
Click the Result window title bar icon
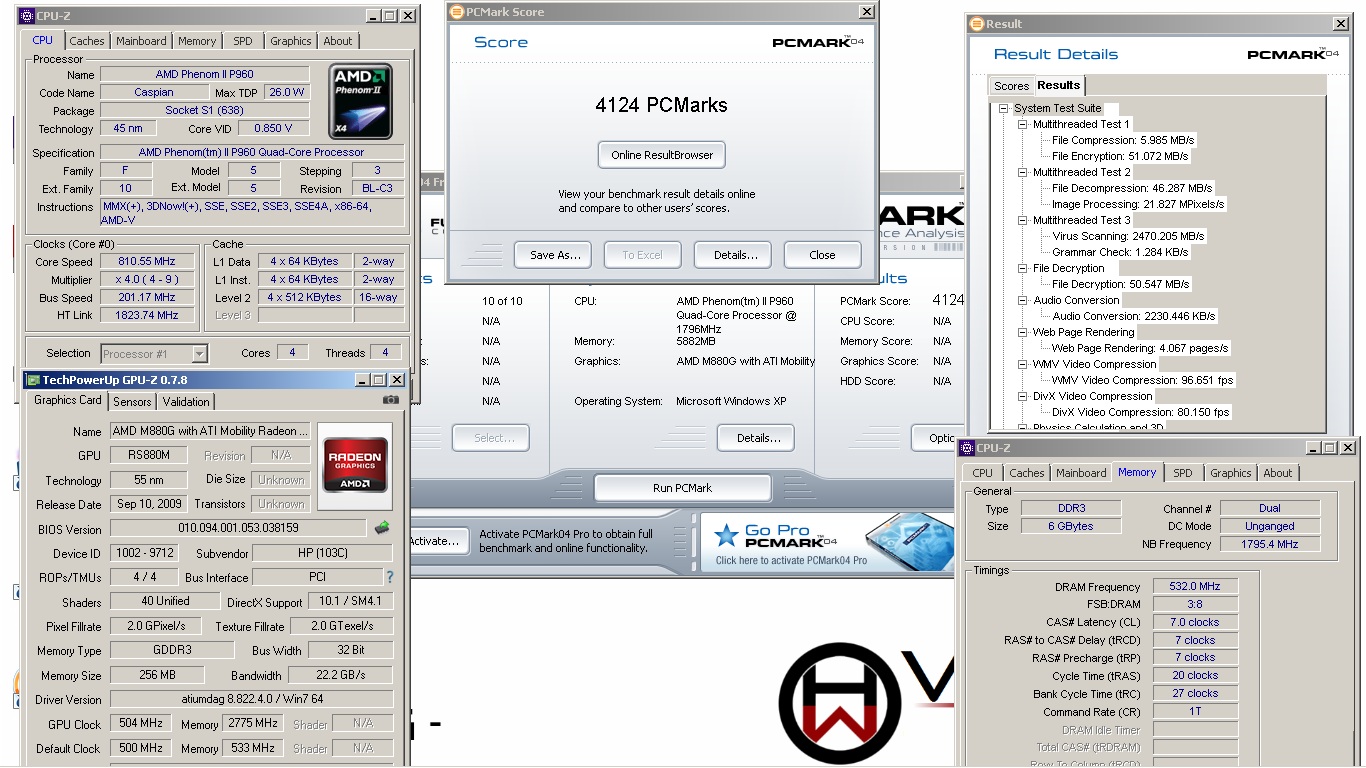pos(977,24)
